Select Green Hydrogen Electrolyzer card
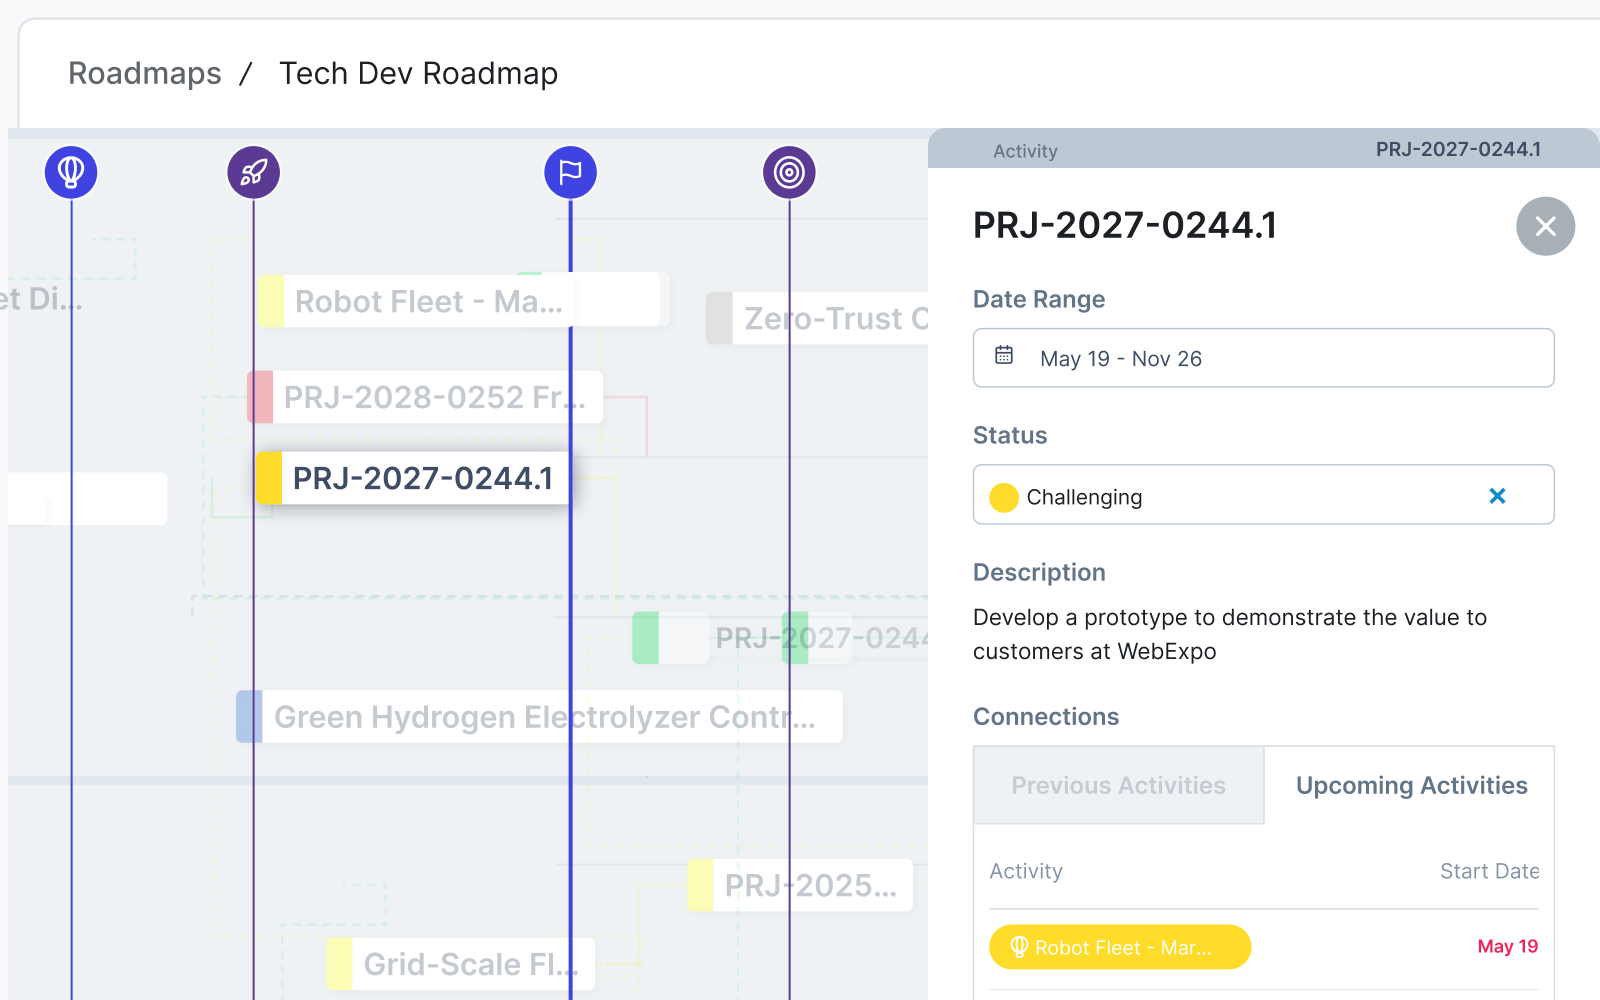Image resolution: width=1600 pixels, height=1000 pixels. pyautogui.click(x=539, y=717)
